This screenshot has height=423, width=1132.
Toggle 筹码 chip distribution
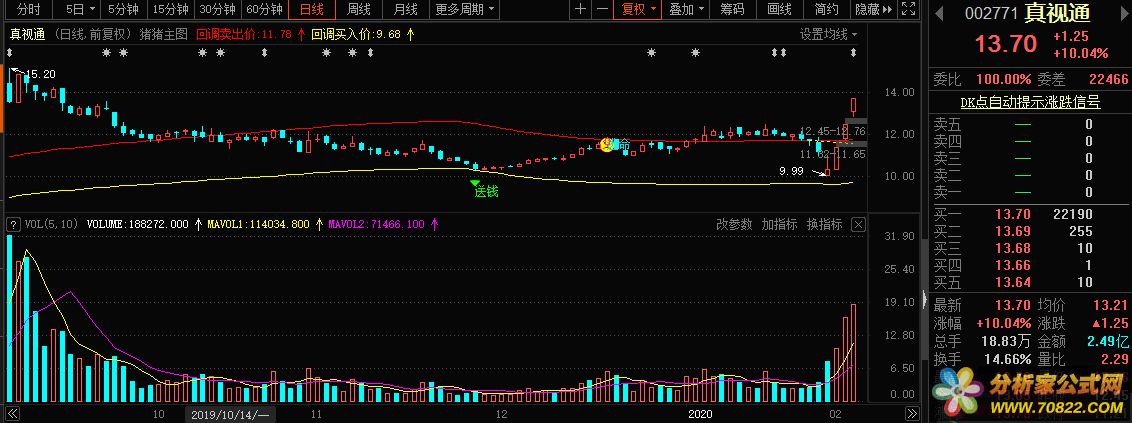point(732,9)
